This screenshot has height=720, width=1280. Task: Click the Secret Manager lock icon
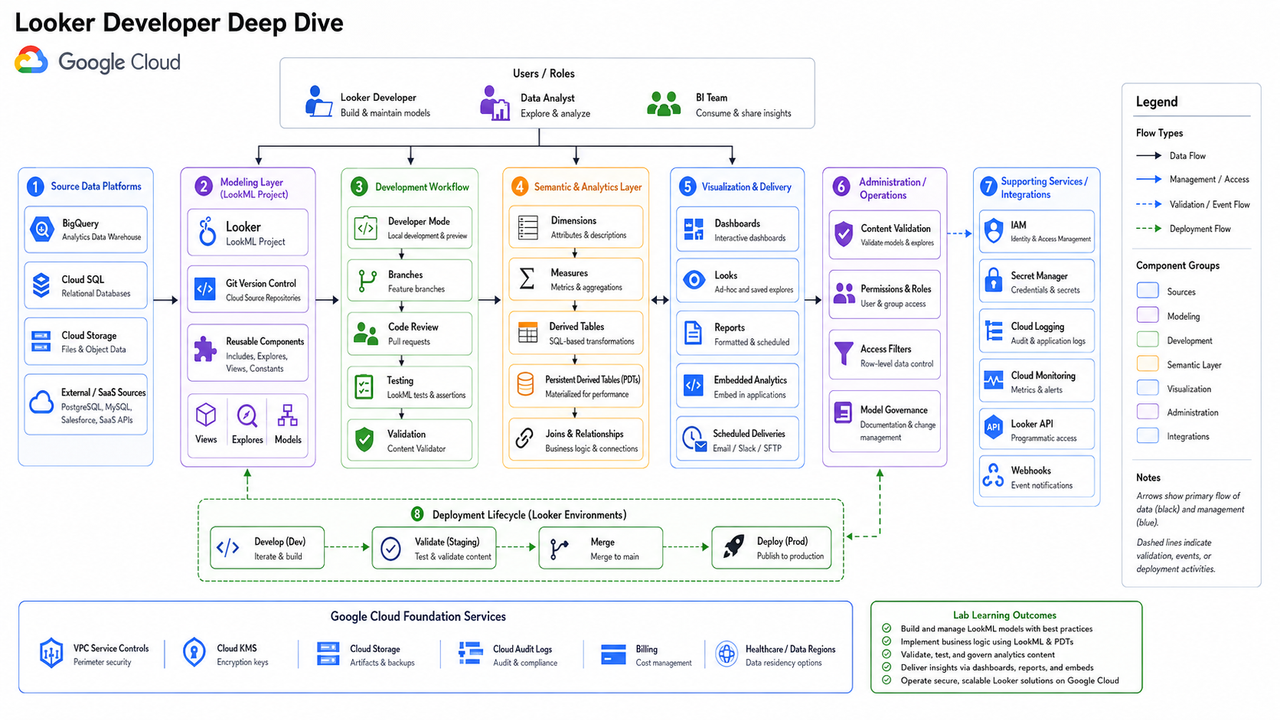point(993,282)
